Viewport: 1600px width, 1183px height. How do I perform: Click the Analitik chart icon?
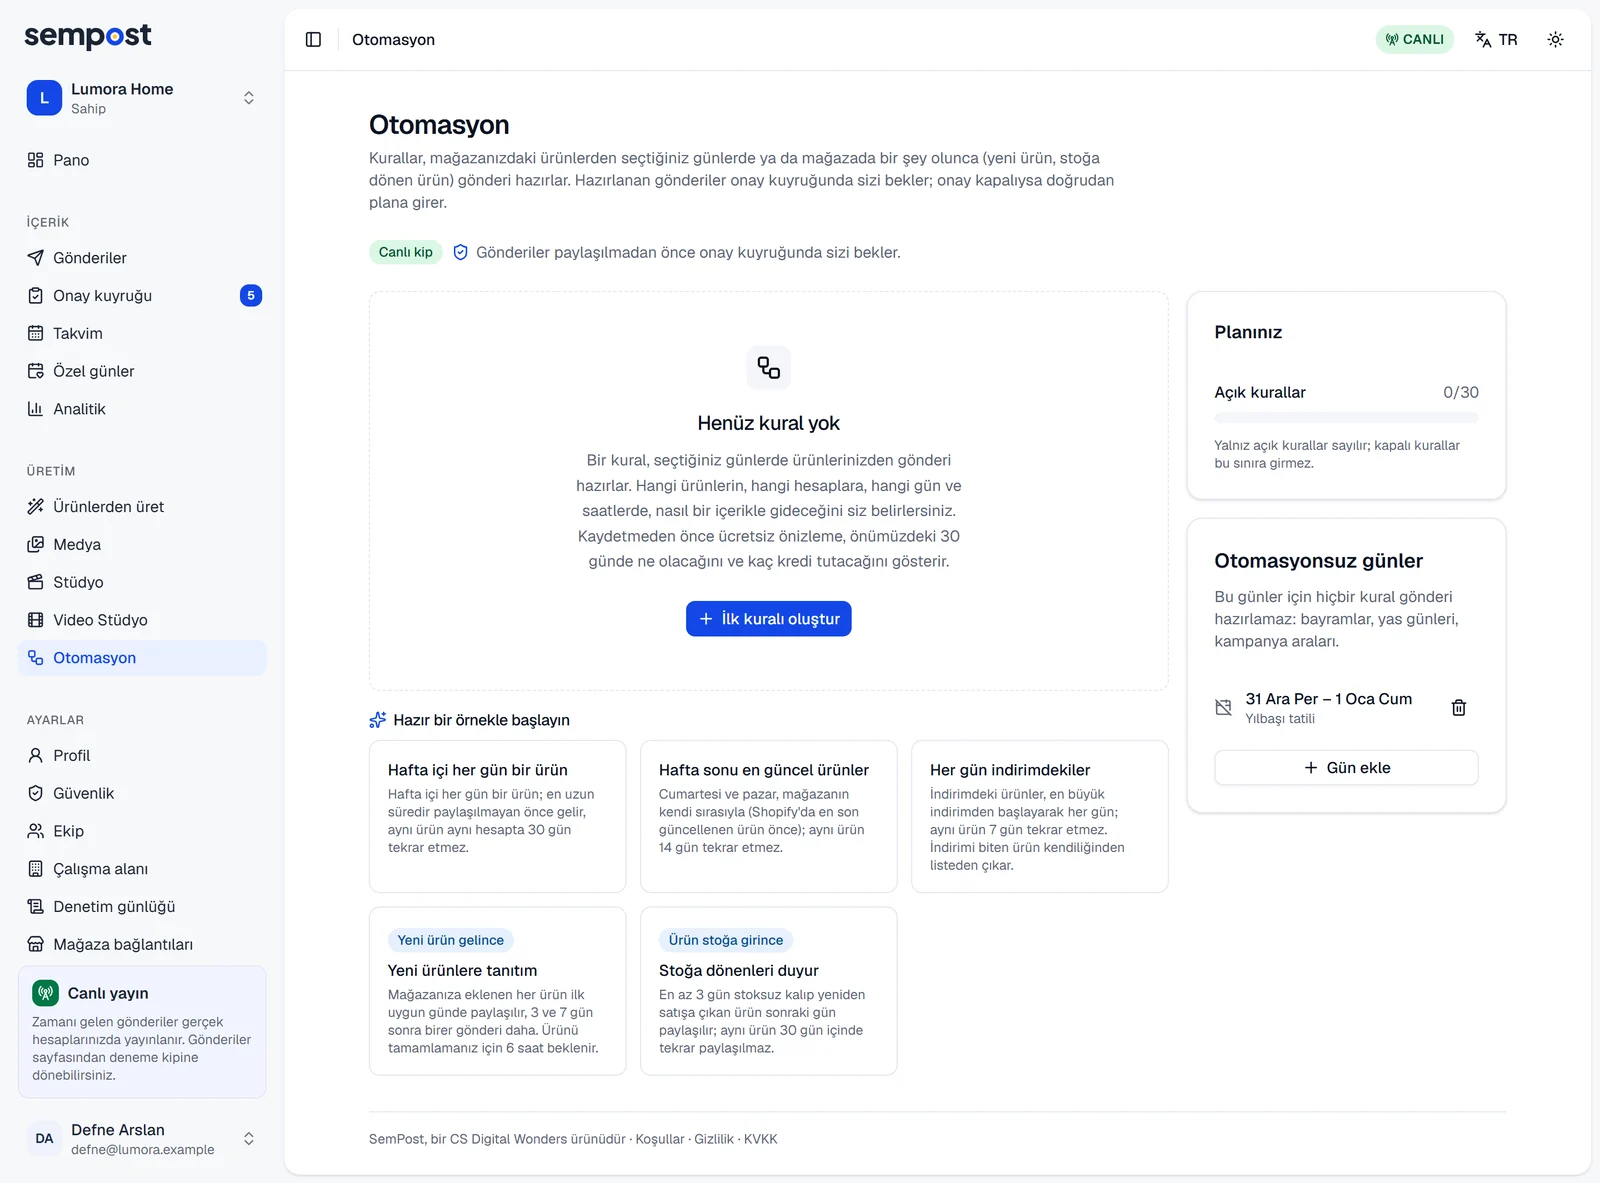pos(36,408)
